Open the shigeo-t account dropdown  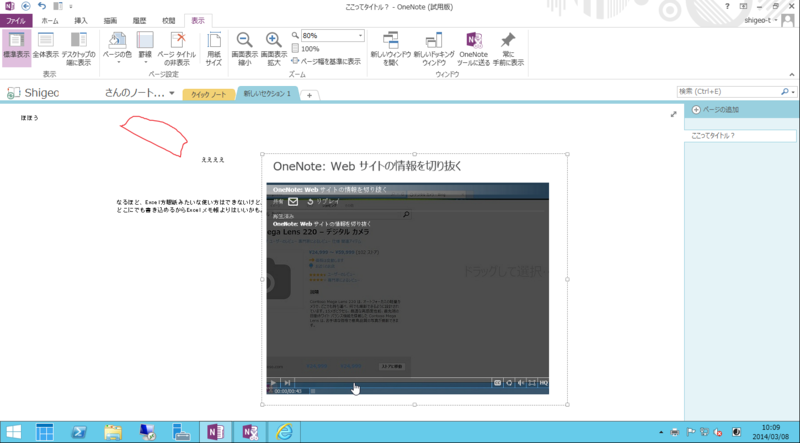click(x=761, y=20)
